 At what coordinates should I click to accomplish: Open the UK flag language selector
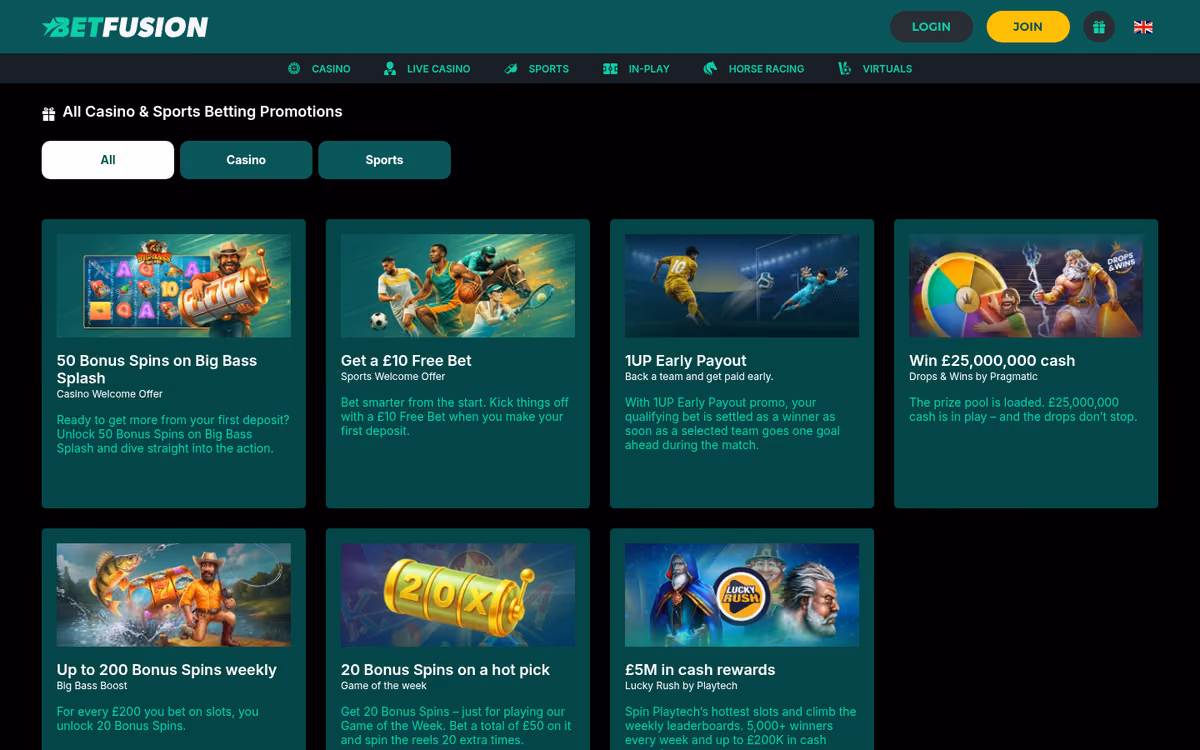pos(1143,27)
